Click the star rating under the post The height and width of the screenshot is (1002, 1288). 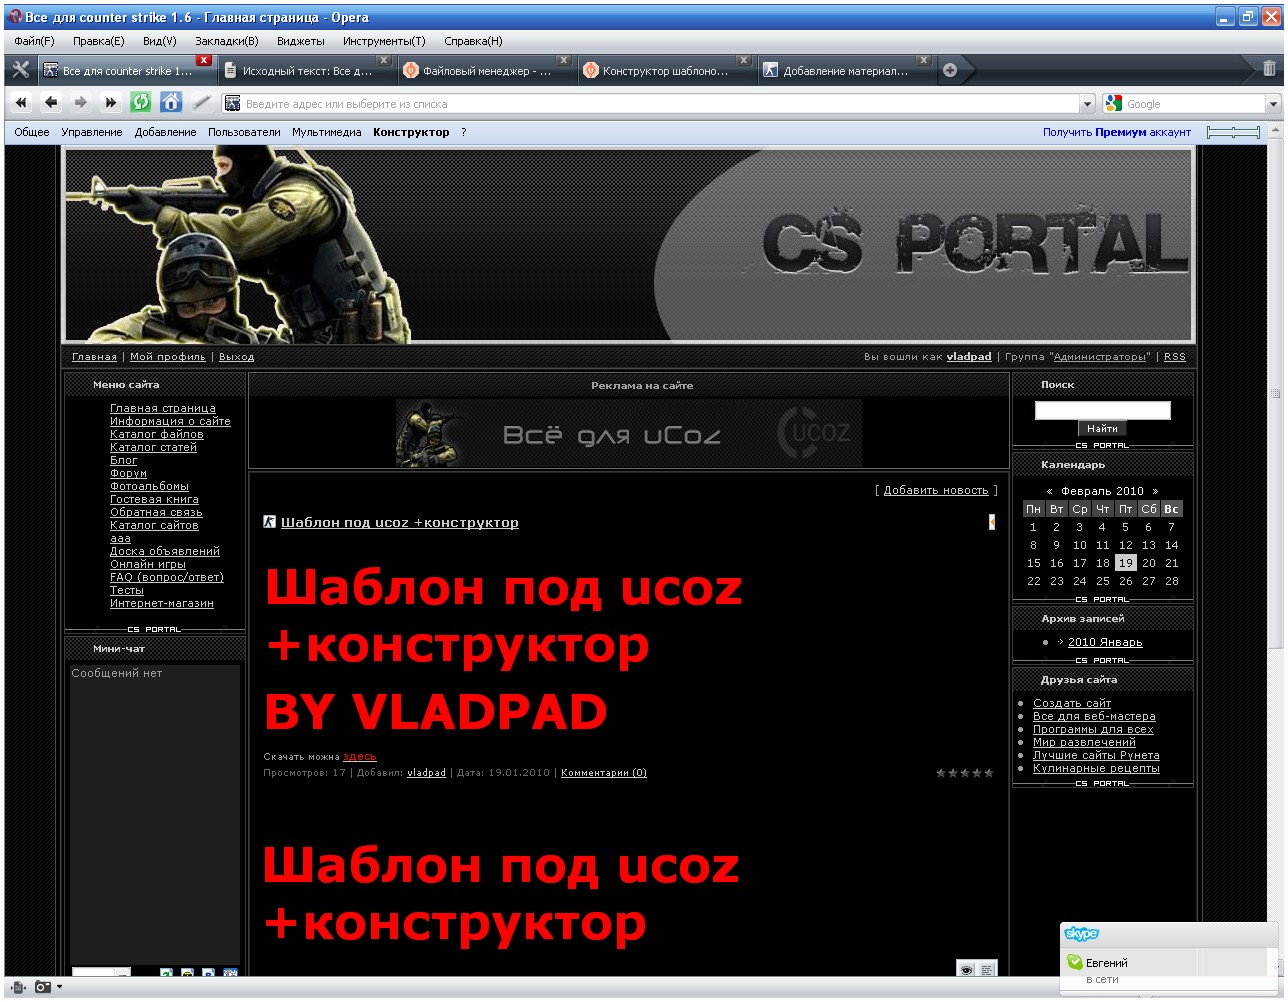click(x=964, y=773)
